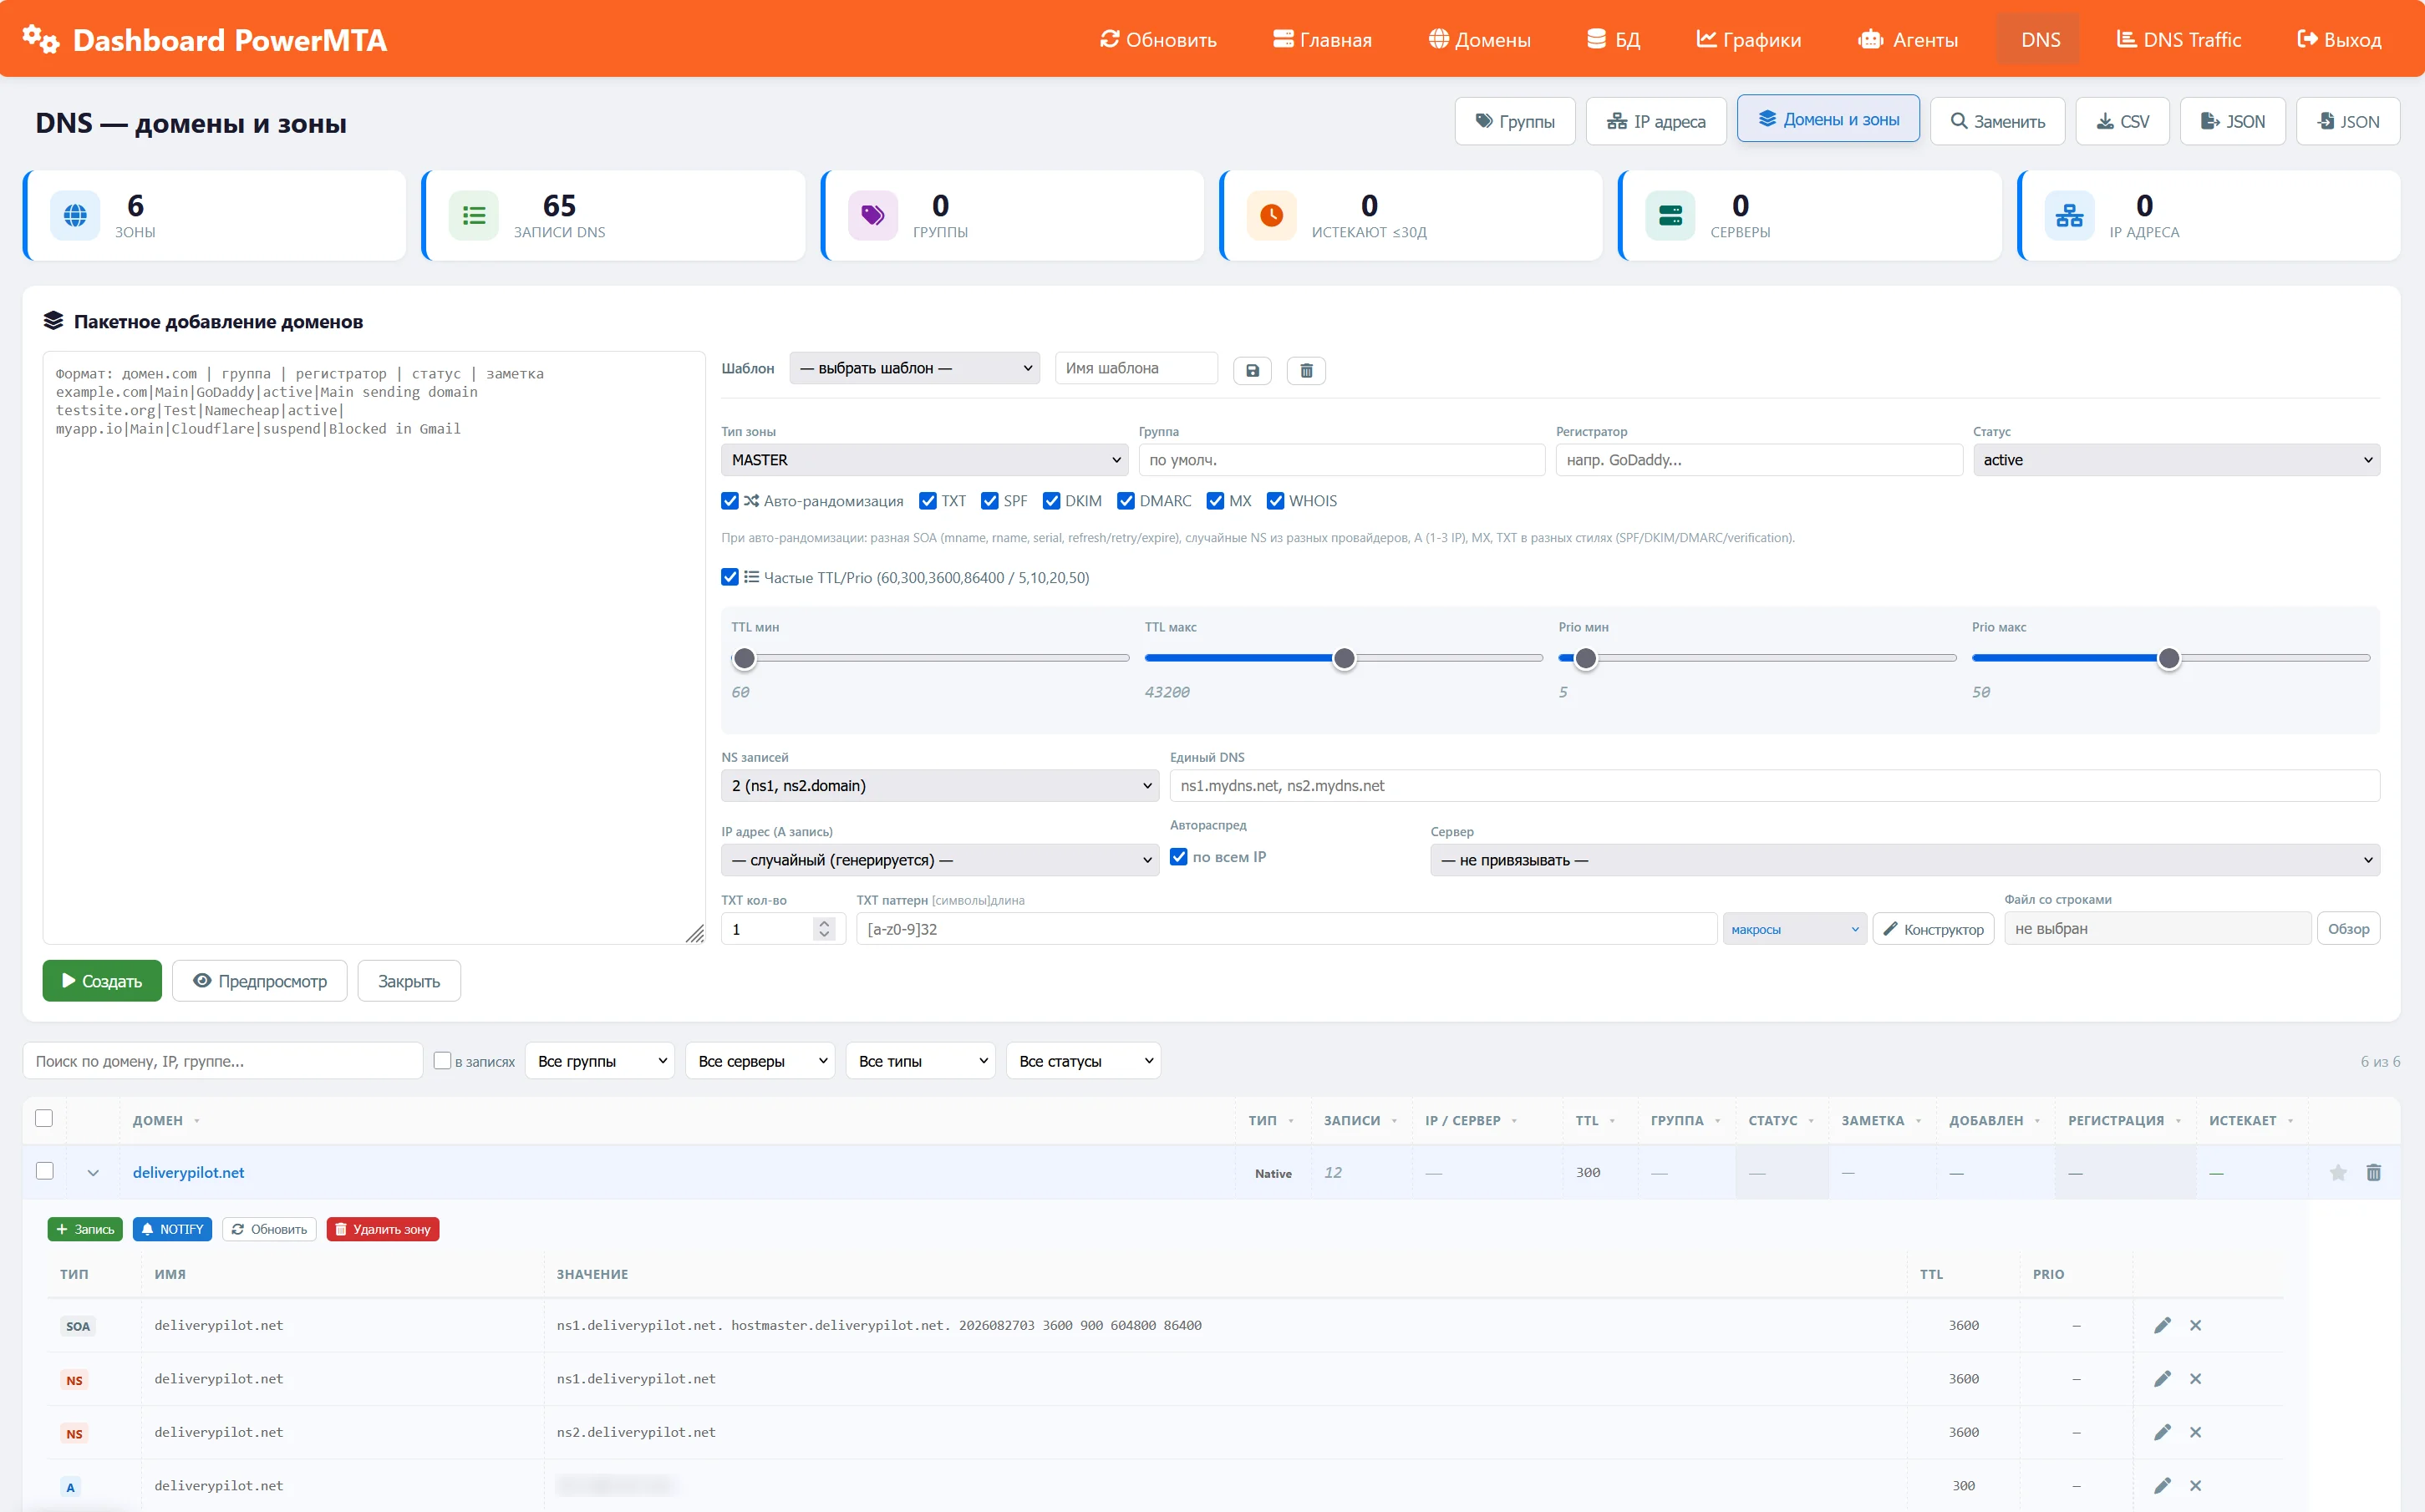The image size is (2425, 1512).
Task: Click the green Создать button
Action: (102, 981)
